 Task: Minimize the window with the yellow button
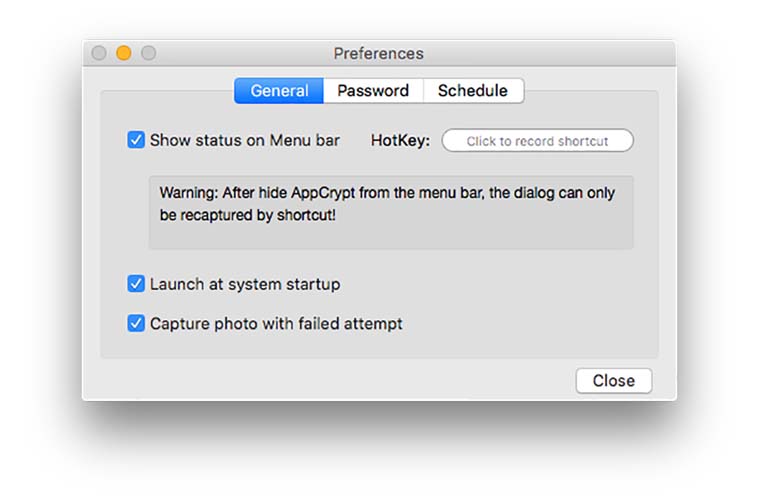[124, 54]
